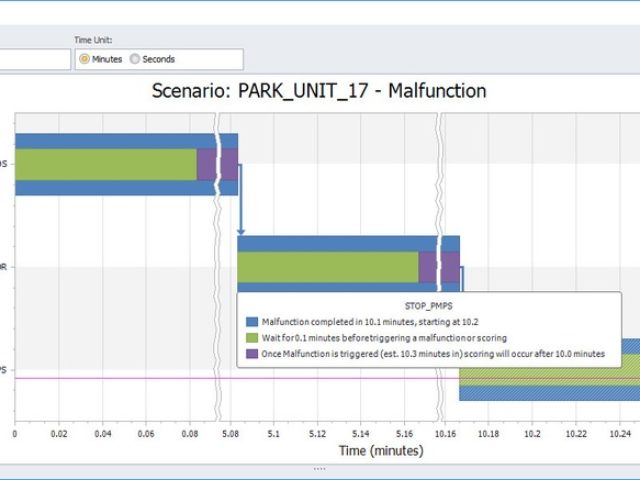Click the 5.16 axis tick label
This screenshot has height=480, width=640.
(x=404, y=433)
